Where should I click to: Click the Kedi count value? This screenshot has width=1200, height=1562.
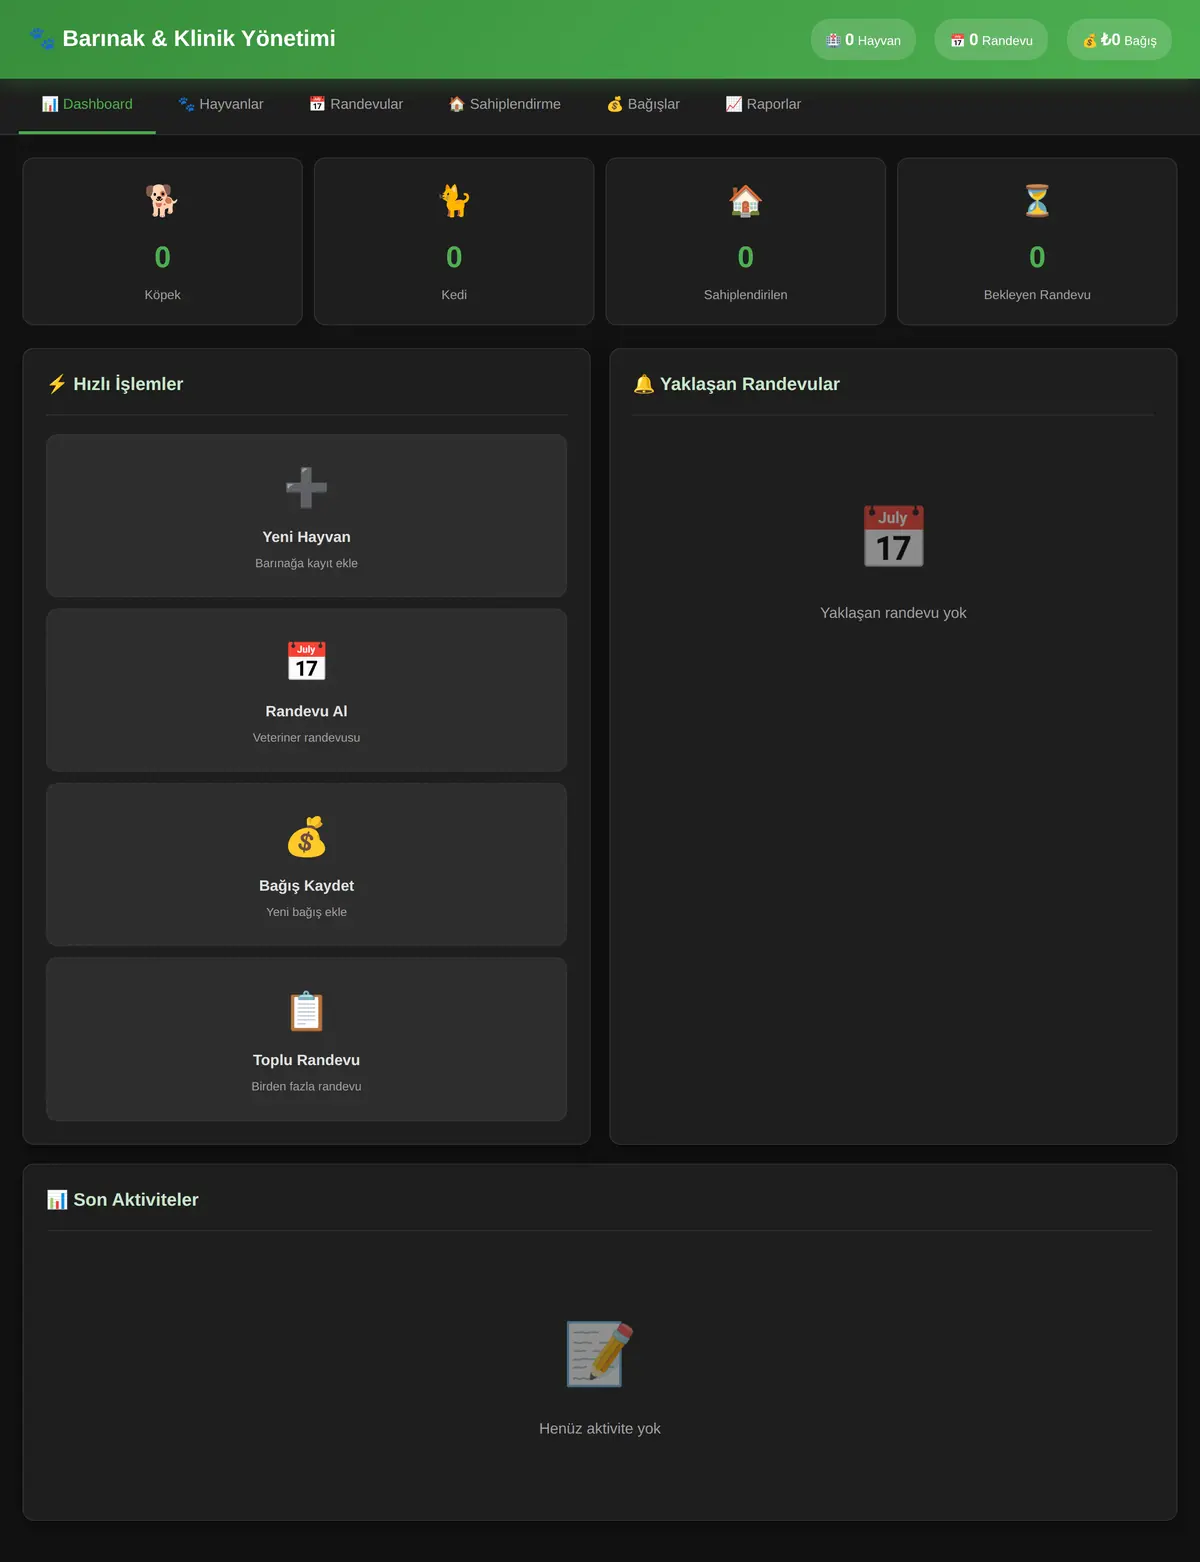454,258
